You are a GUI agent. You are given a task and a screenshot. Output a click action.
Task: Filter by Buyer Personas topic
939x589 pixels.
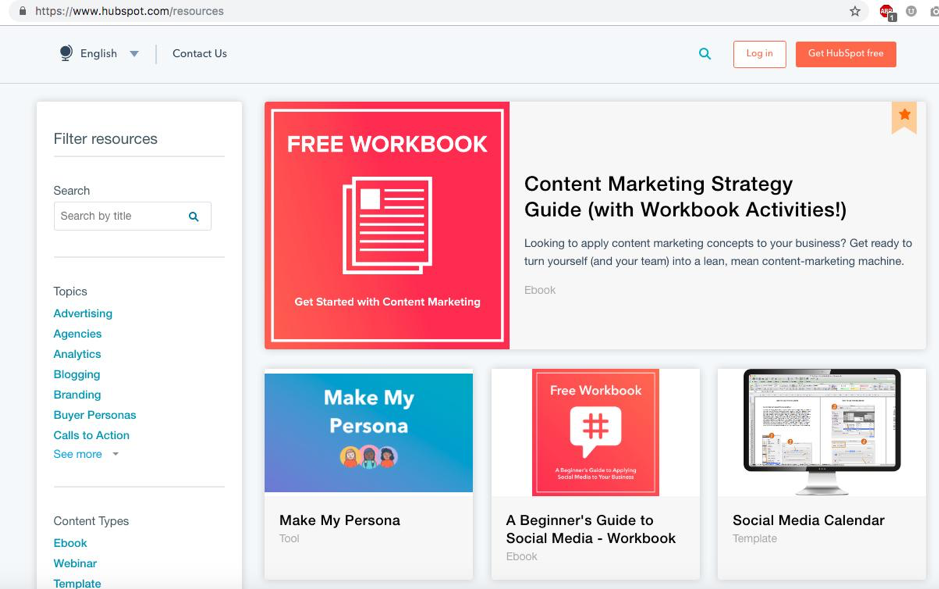point(95,415)
